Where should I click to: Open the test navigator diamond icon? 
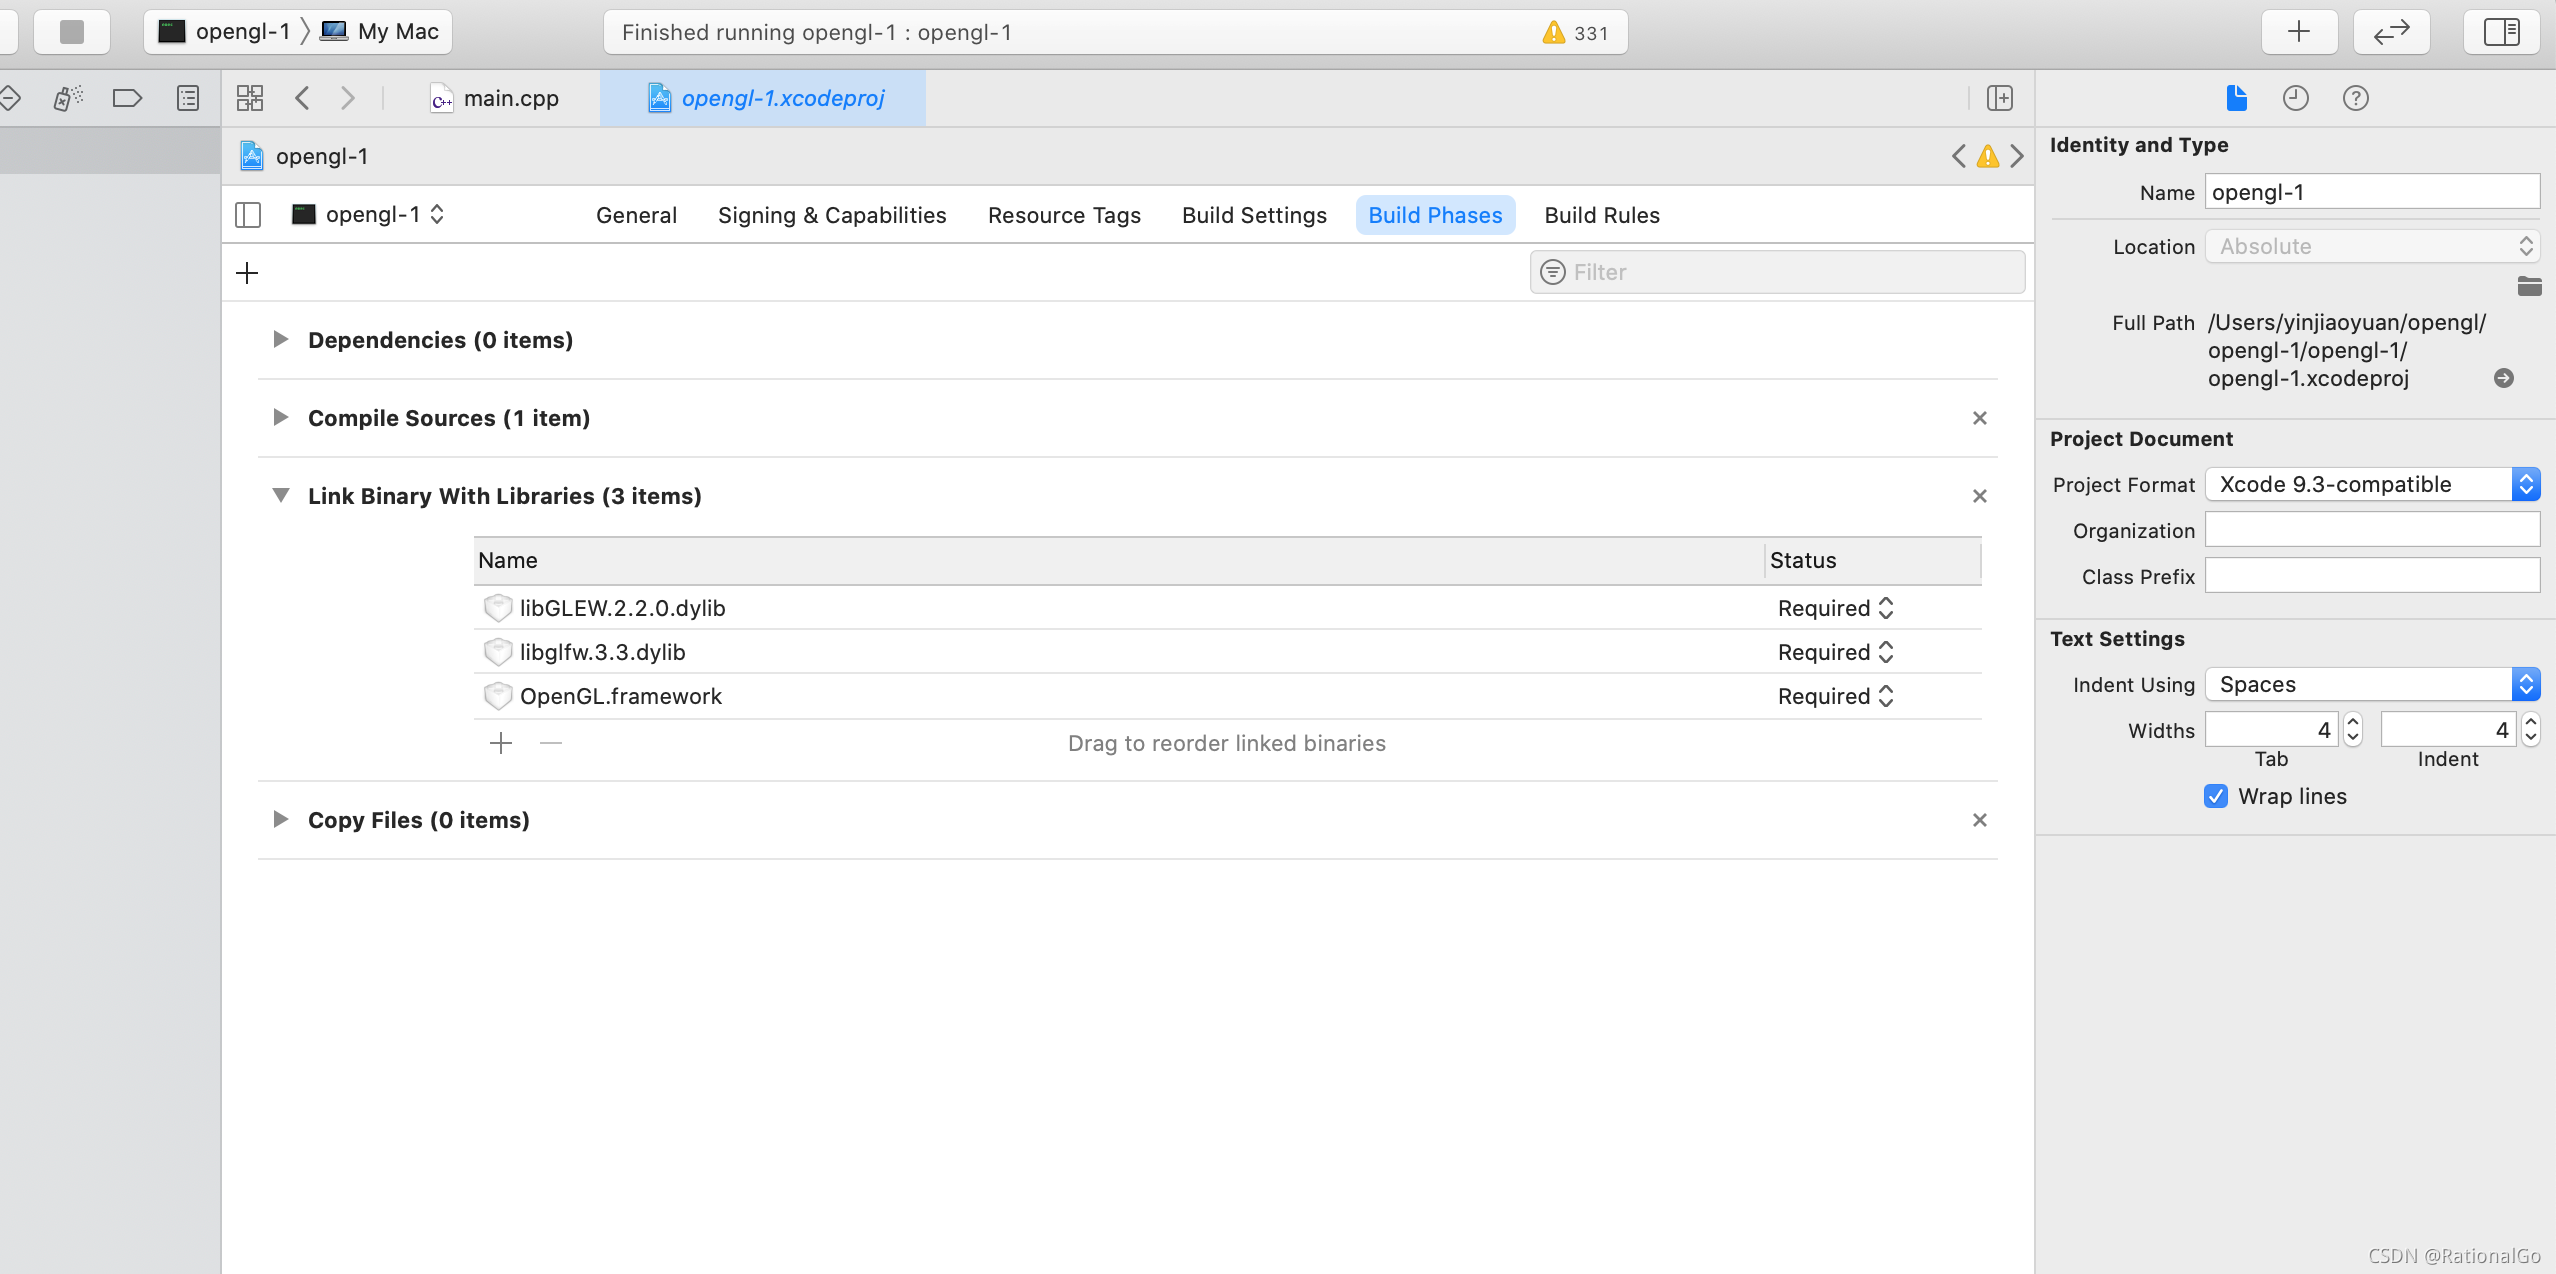tap(10, 98)
